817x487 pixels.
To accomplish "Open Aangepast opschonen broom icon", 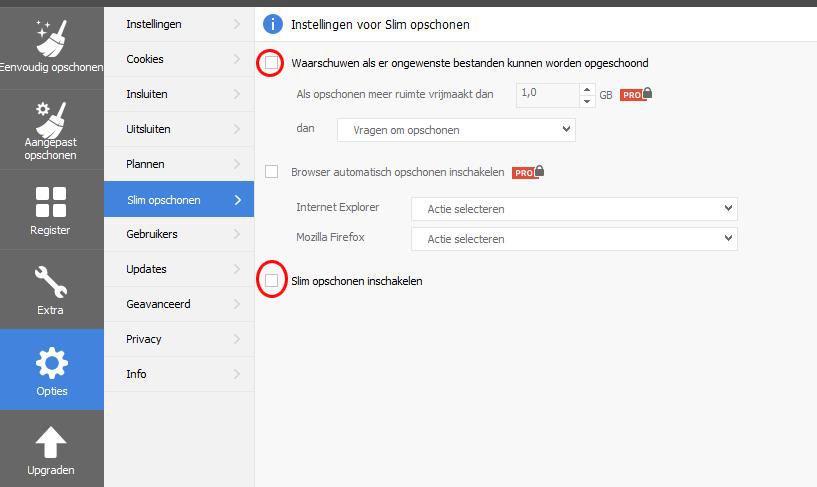I will click(51, 120).
